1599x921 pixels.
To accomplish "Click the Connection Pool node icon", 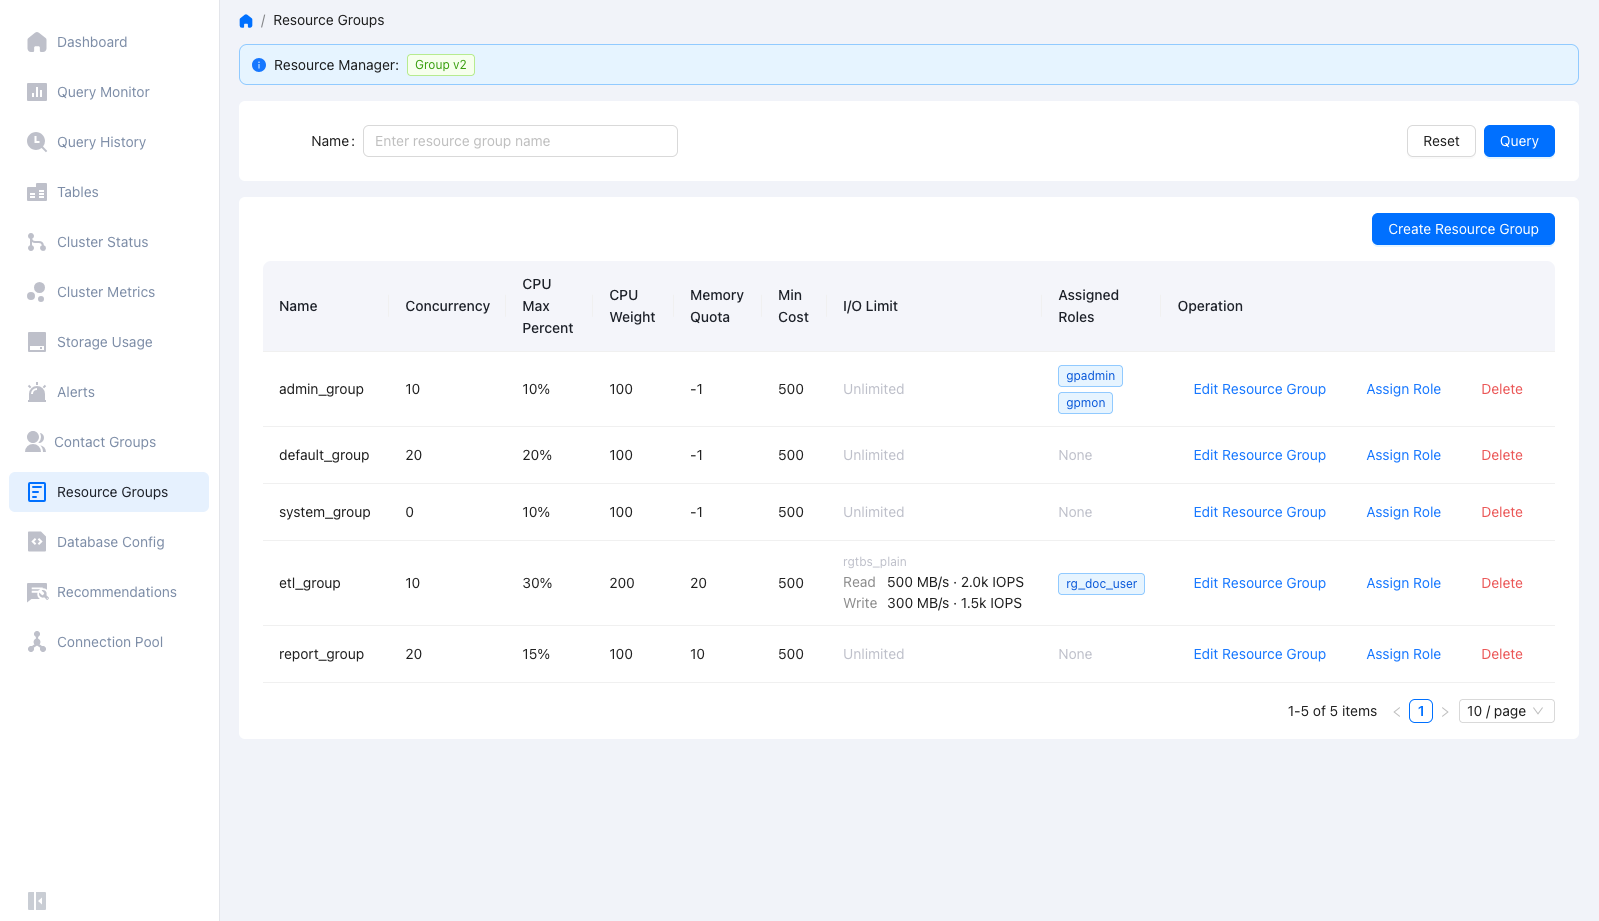I will pyautogui.click(x=37, y=642).
